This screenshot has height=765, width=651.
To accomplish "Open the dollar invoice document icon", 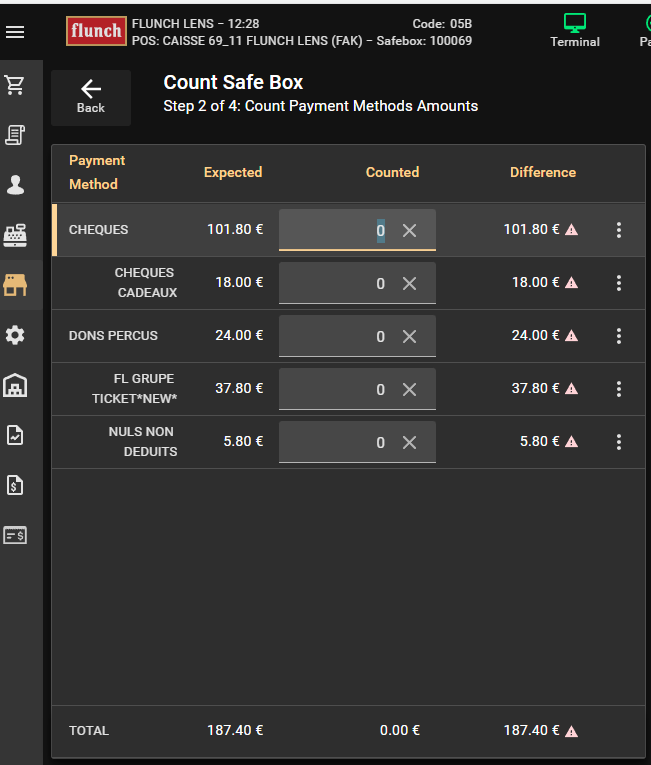I will tap(15, 486).
